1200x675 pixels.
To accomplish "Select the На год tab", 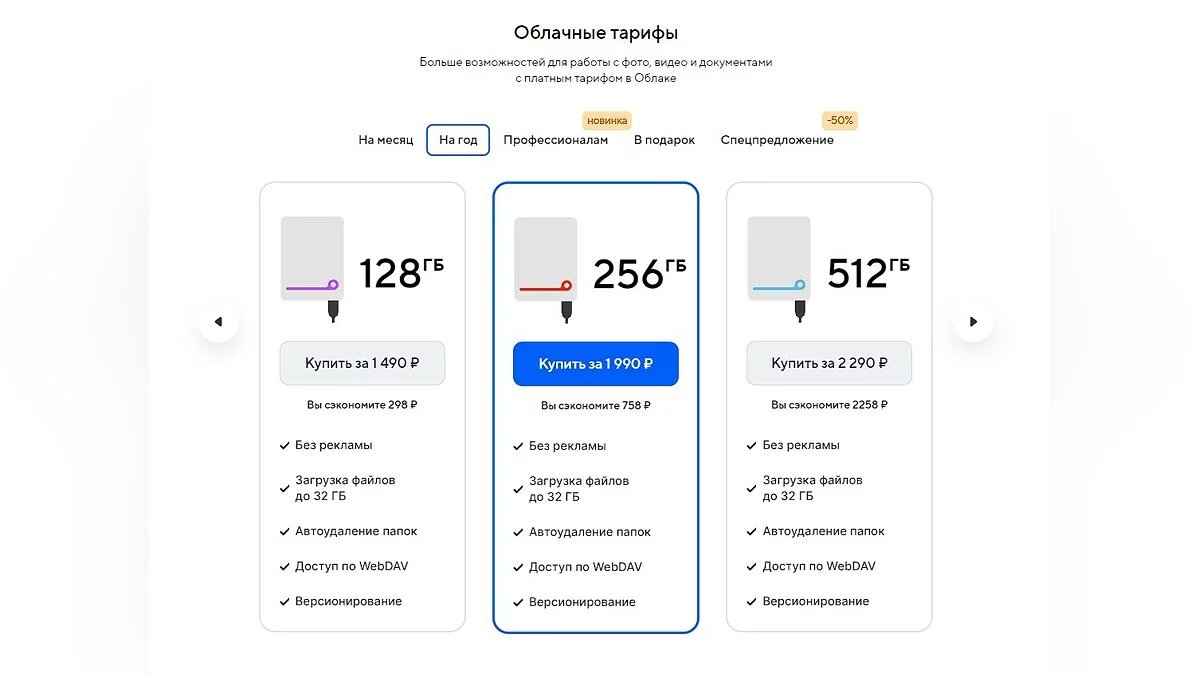I will pyautogui.click(x=458, y=140).
